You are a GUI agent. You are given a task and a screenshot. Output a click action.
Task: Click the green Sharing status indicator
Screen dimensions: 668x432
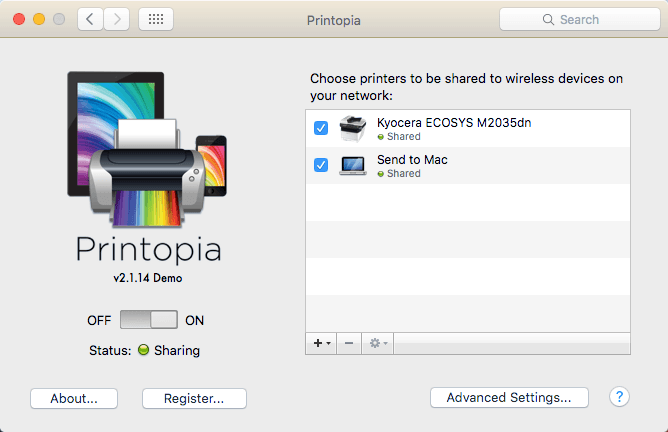pos(145,351)
